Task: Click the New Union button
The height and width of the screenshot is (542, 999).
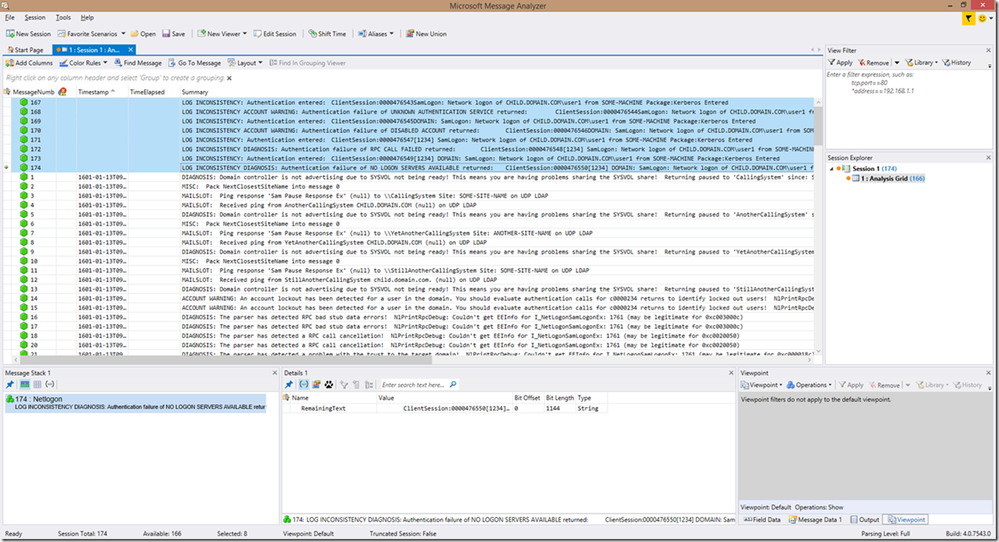Action: coord(426,34)
